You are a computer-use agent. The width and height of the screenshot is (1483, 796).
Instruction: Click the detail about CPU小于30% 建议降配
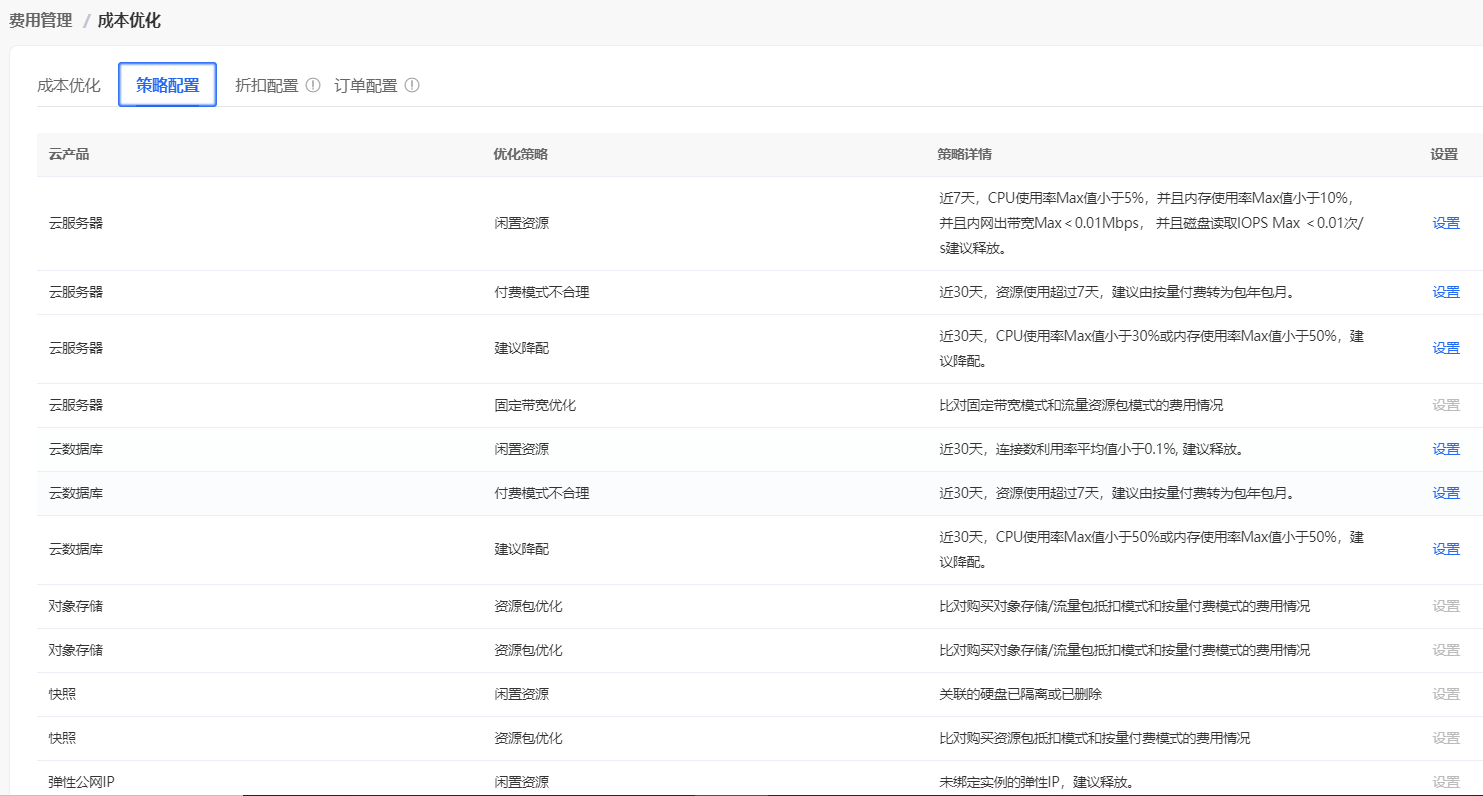coord(1151,348)
